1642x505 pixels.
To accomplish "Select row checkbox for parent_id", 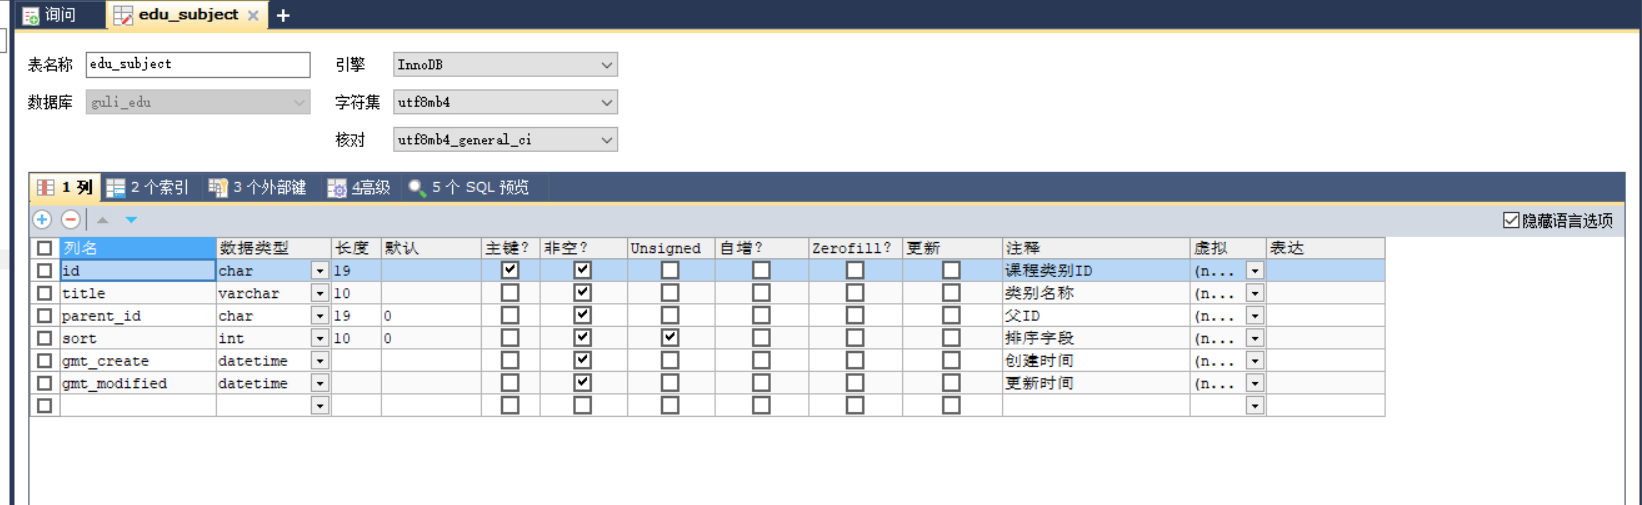I will 44,316.
